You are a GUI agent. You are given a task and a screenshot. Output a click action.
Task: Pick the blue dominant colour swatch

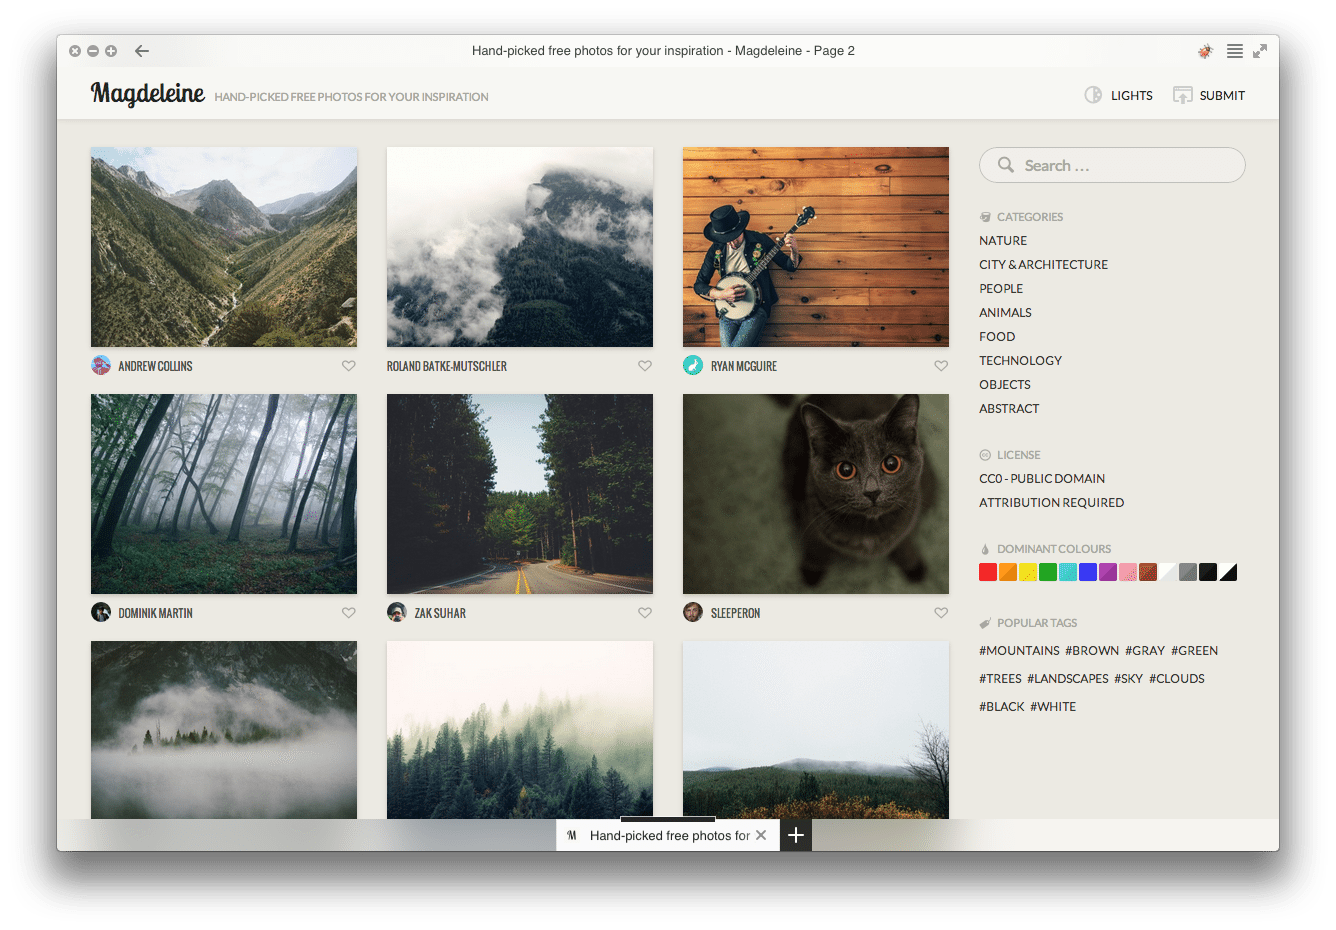point(1088,572)
